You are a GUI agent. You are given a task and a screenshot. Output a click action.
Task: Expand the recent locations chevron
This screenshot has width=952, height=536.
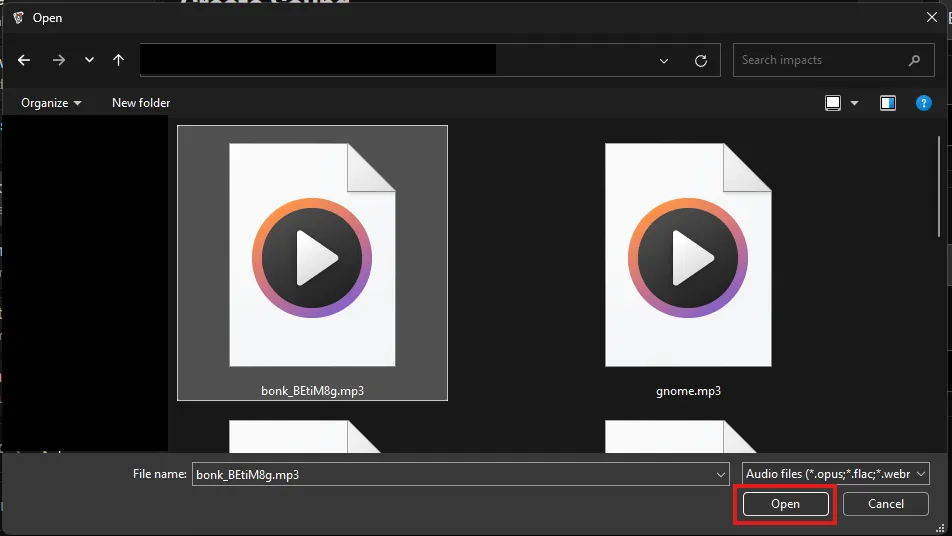tap(89, 60)
